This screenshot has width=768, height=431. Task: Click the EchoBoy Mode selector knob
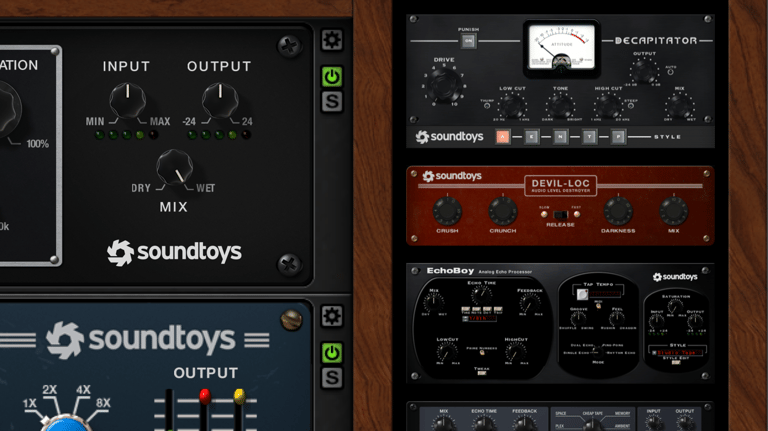coord(598,353)
